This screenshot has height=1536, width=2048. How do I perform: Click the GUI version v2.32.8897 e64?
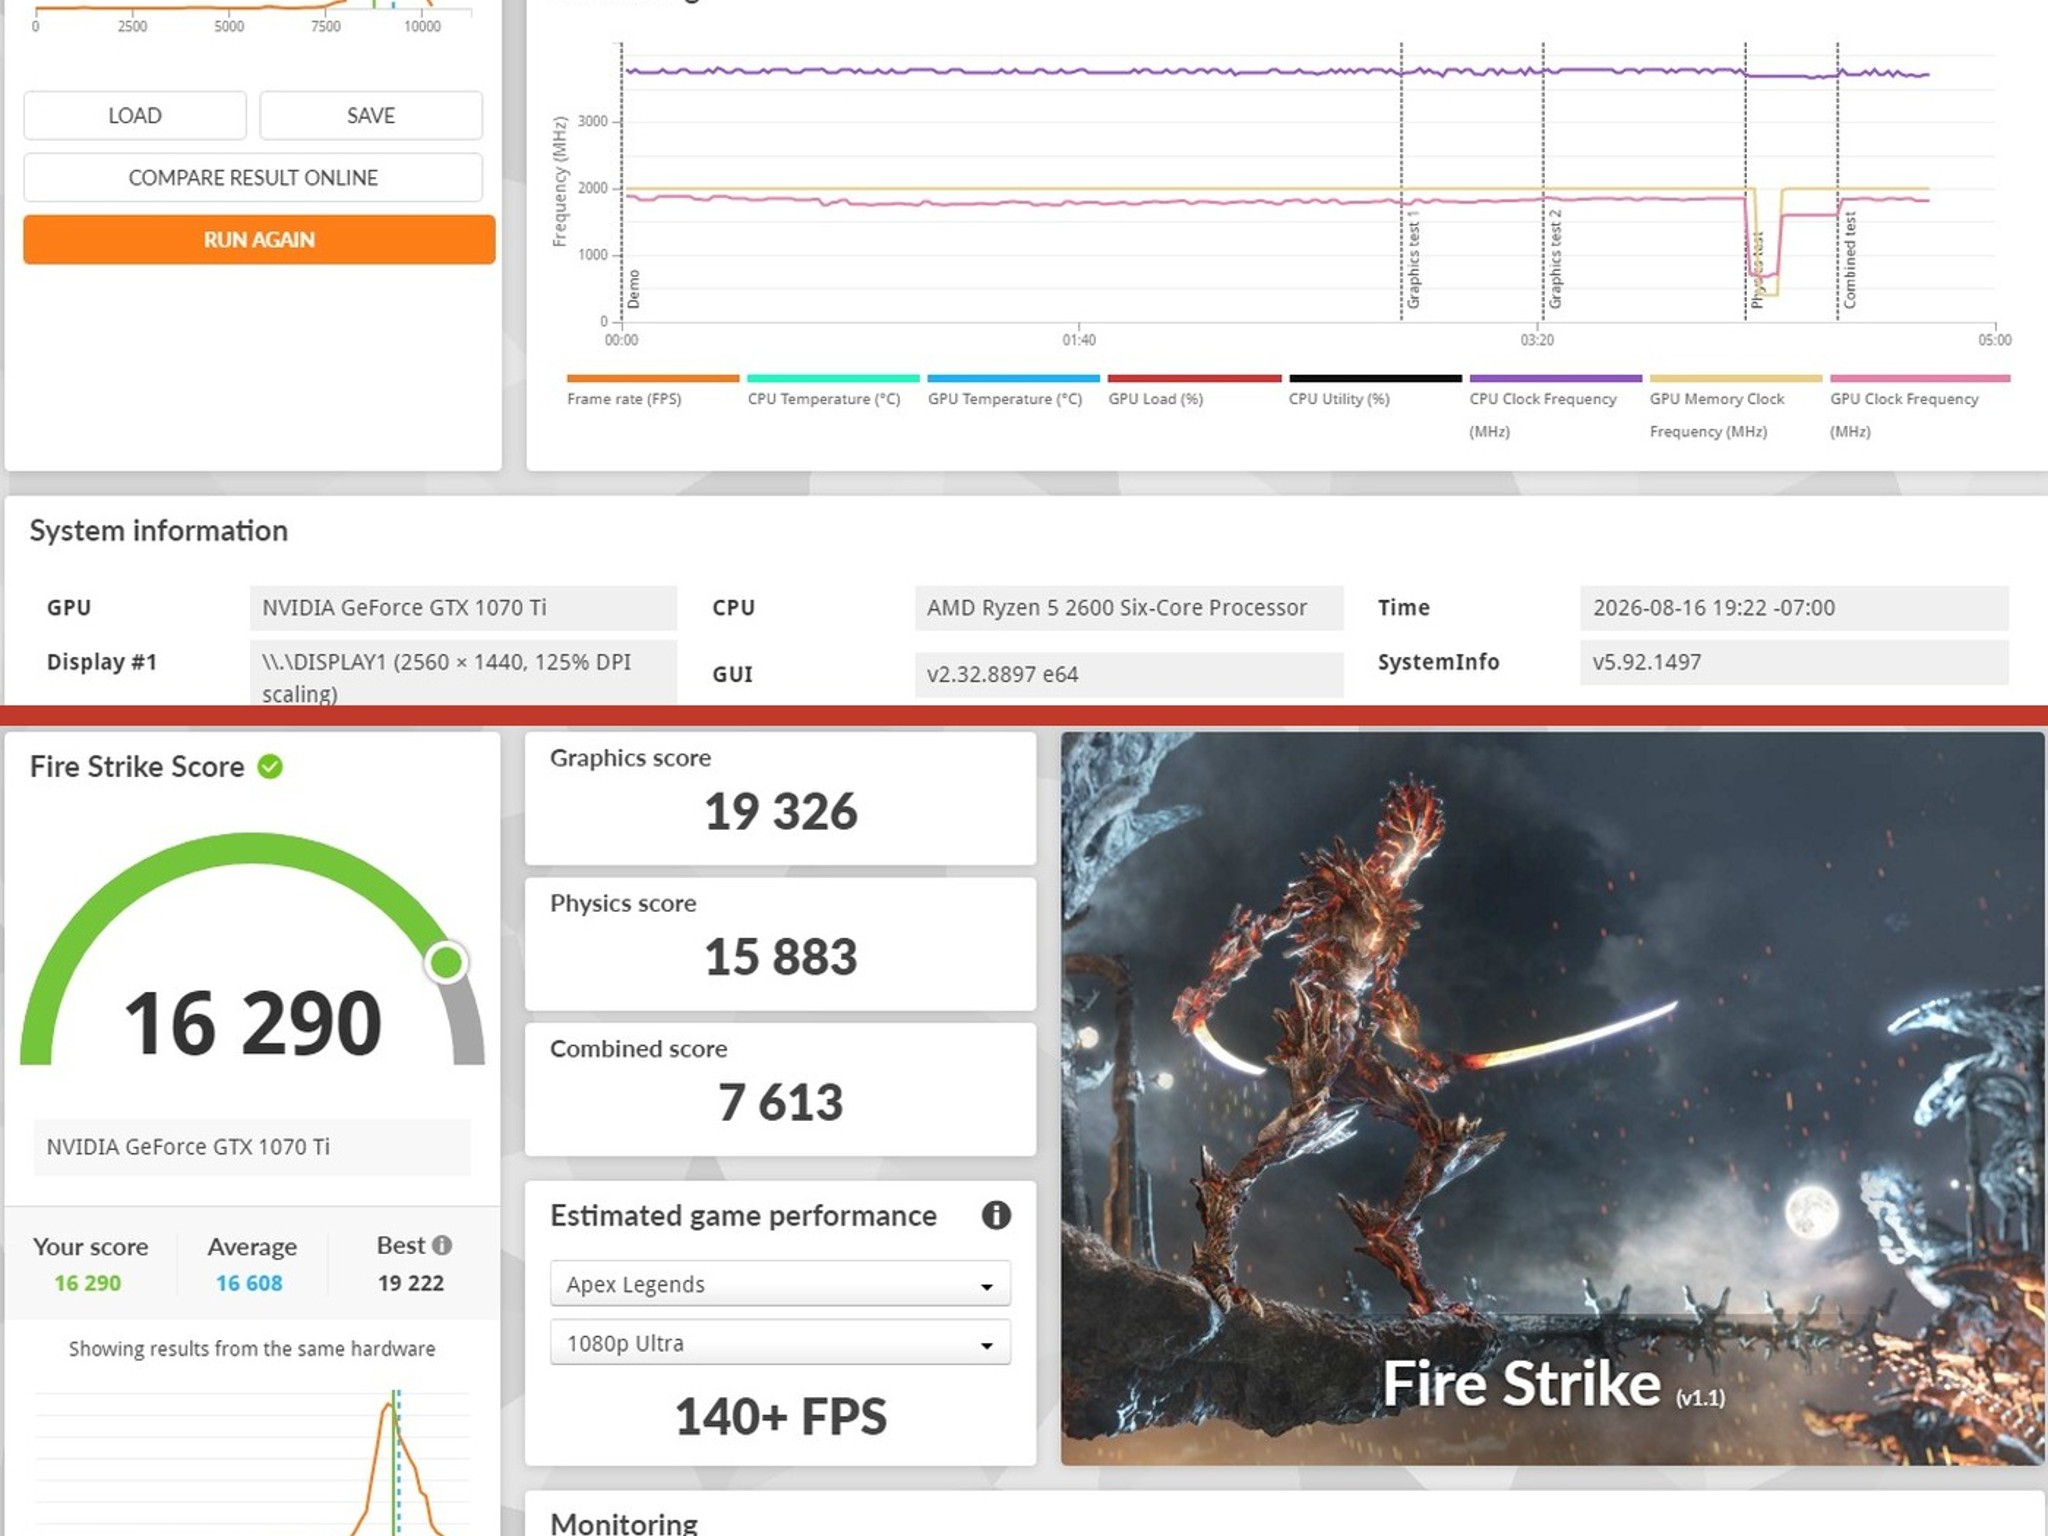1128,674
